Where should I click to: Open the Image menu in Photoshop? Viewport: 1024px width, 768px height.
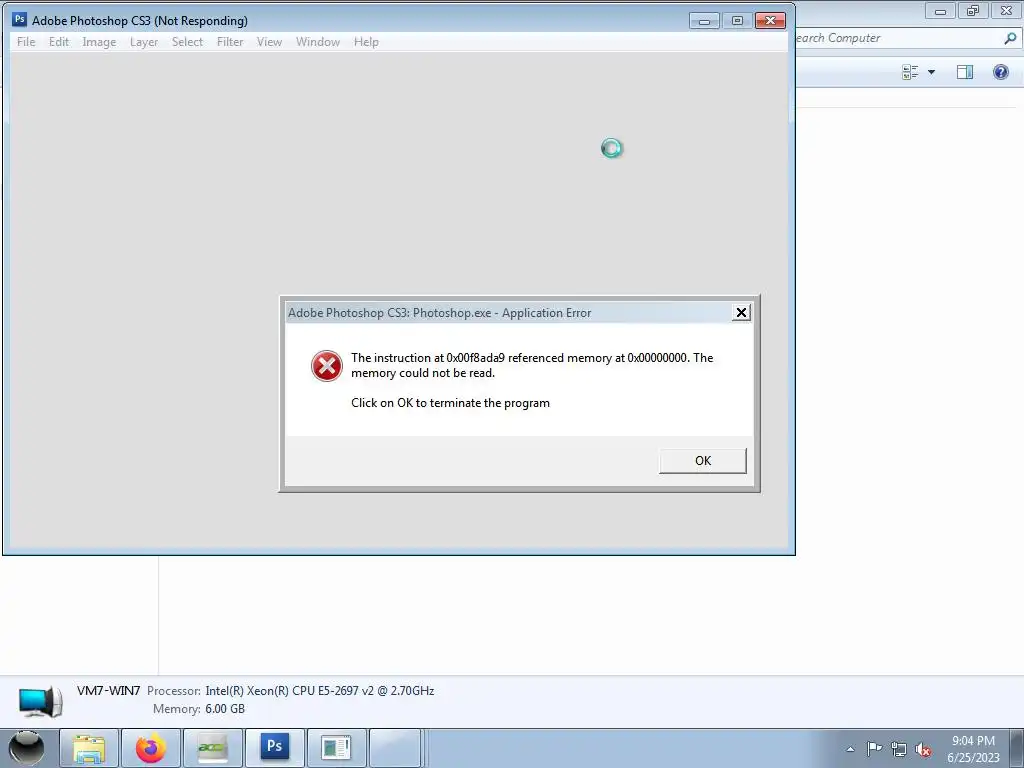pyautogui.click(x=99, y=42)
